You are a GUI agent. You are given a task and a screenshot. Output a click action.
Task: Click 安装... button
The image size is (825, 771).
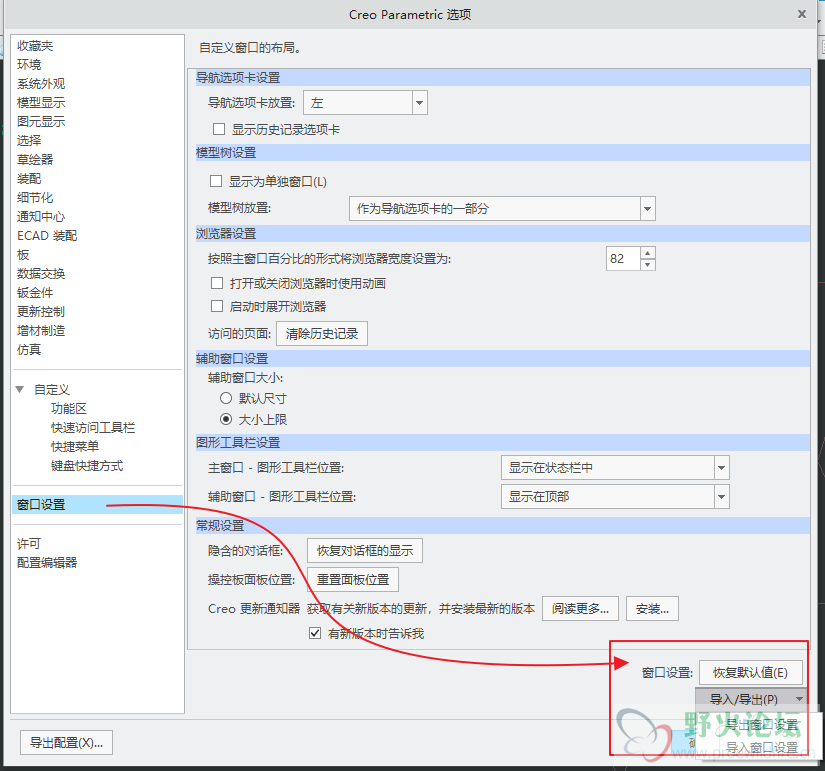(x=652, y=609)
